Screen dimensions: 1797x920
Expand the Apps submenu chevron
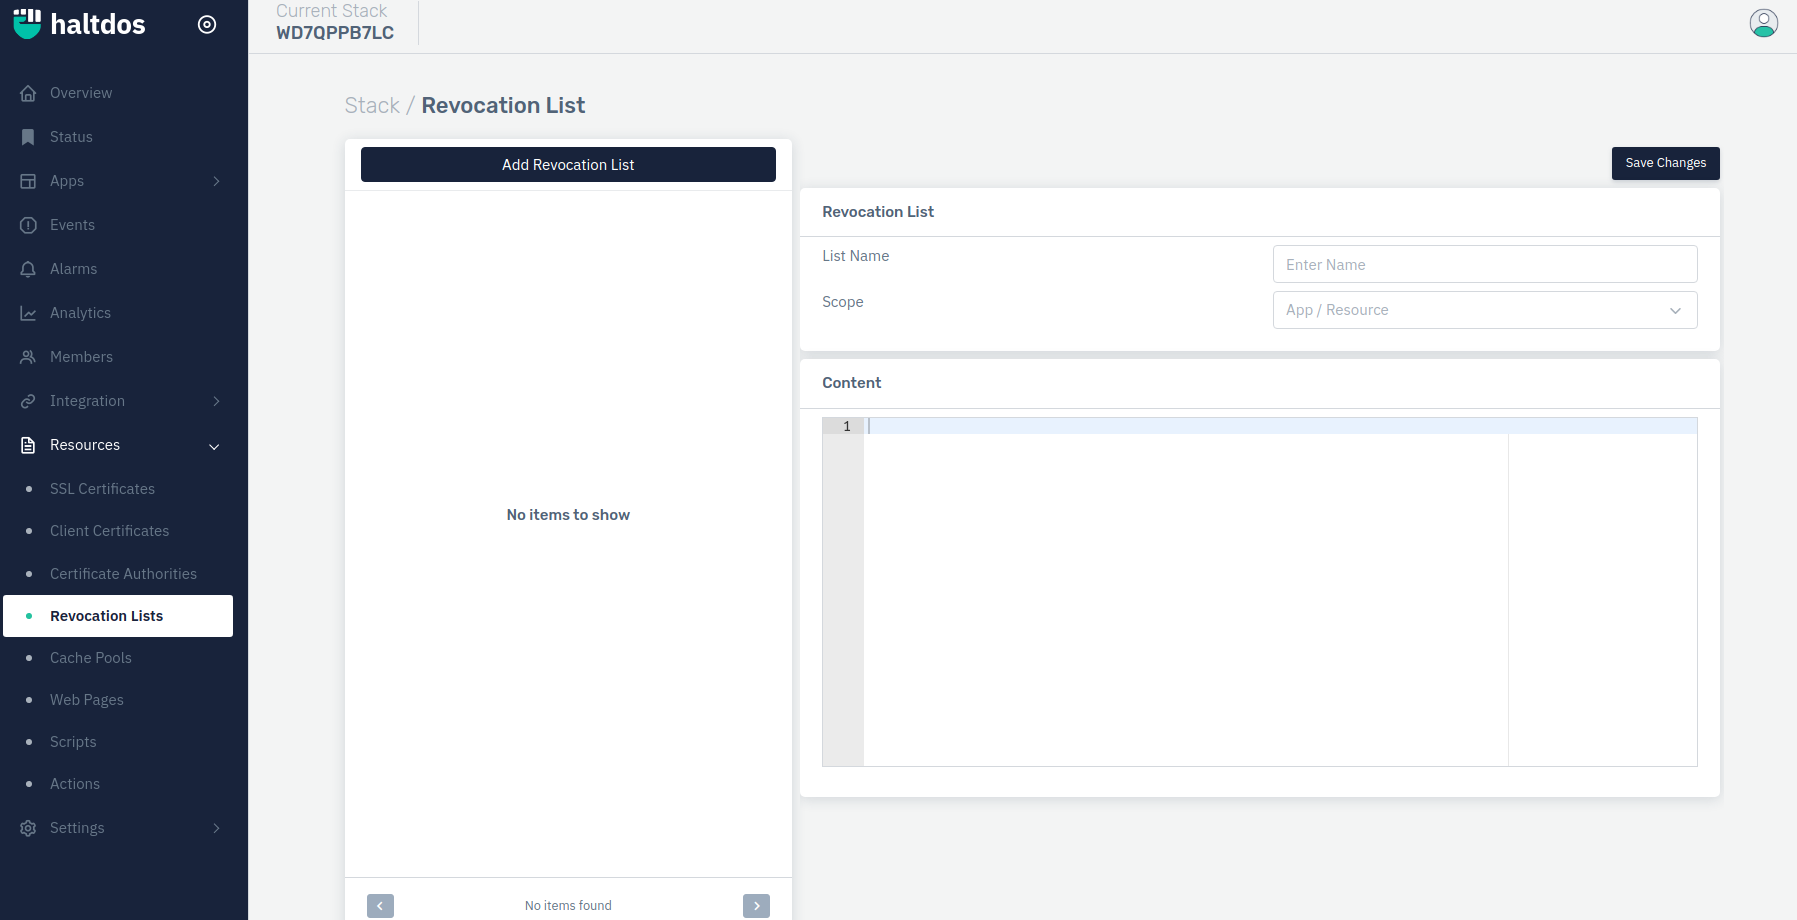click(216, 181)
